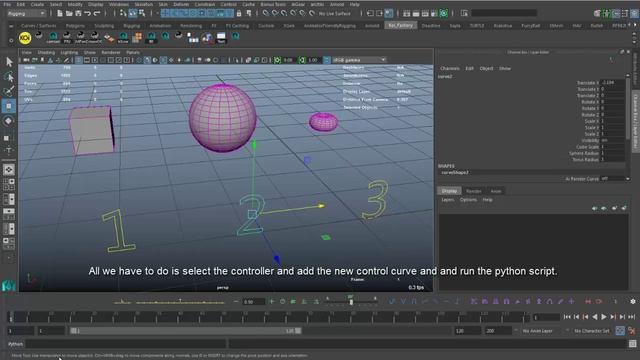Image resolution: width=640 pixels, height=360 pixels.
Task: Click the Undo arrow icon
Action: point(87,13)
